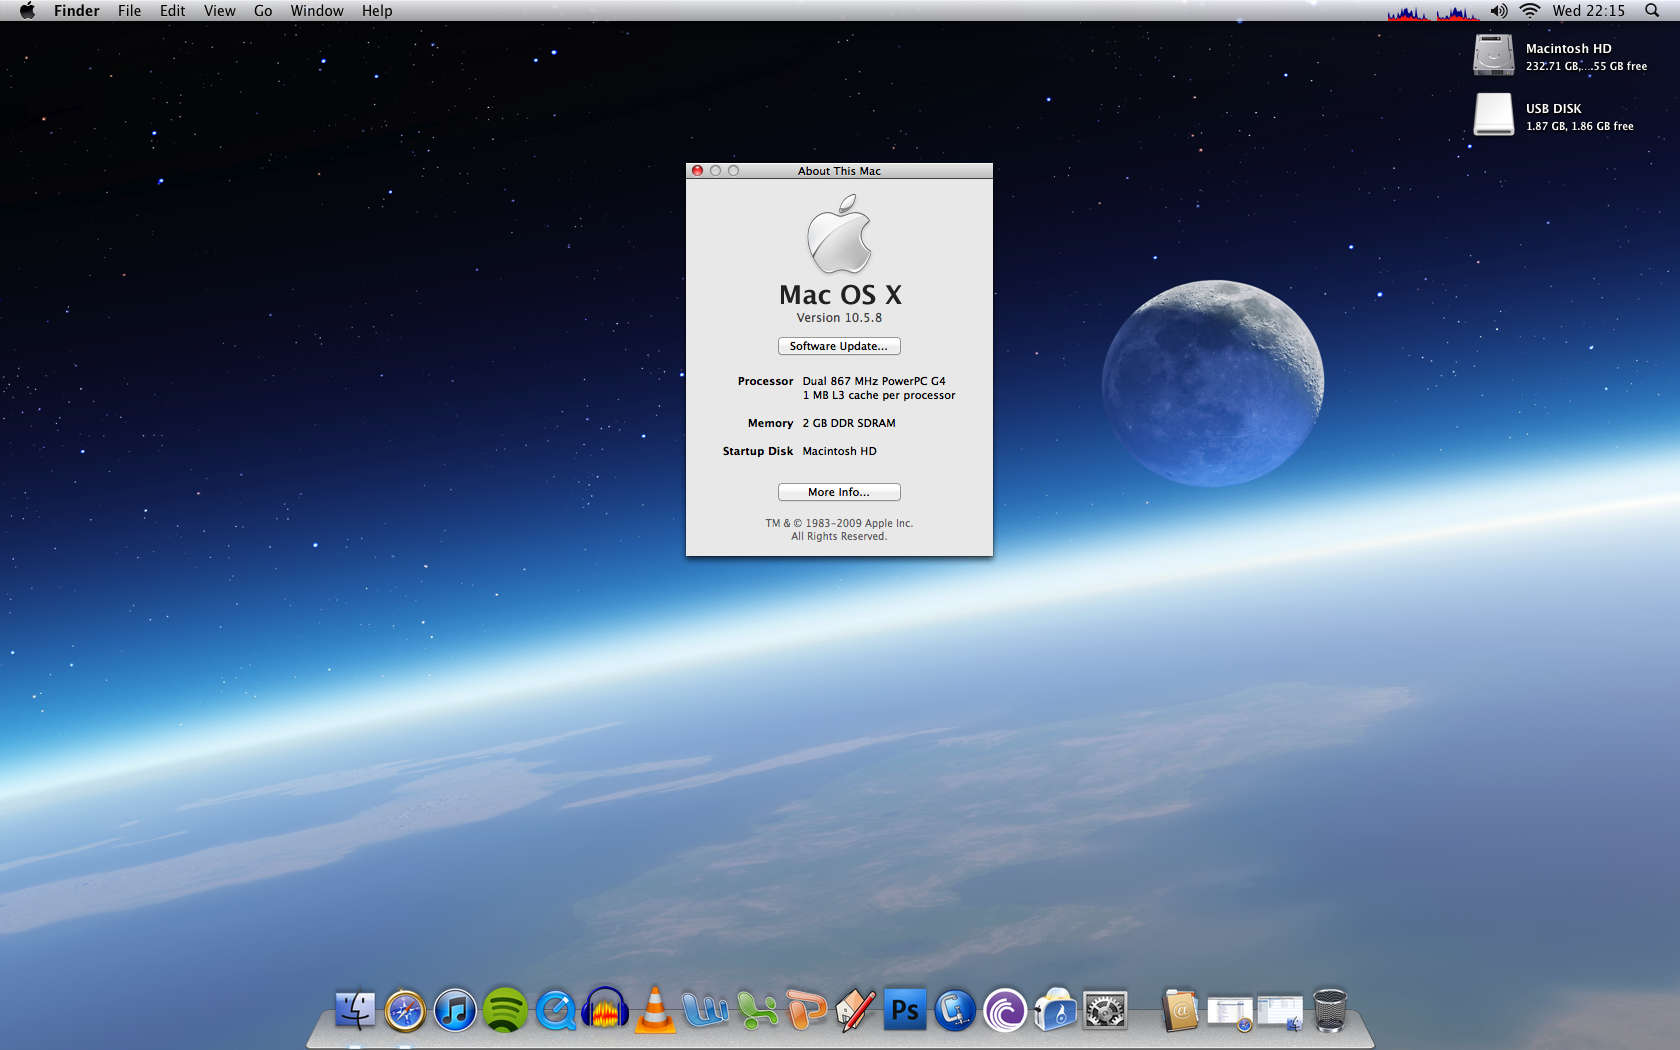Open Spotify from the dock

[x=505, y=1011]
